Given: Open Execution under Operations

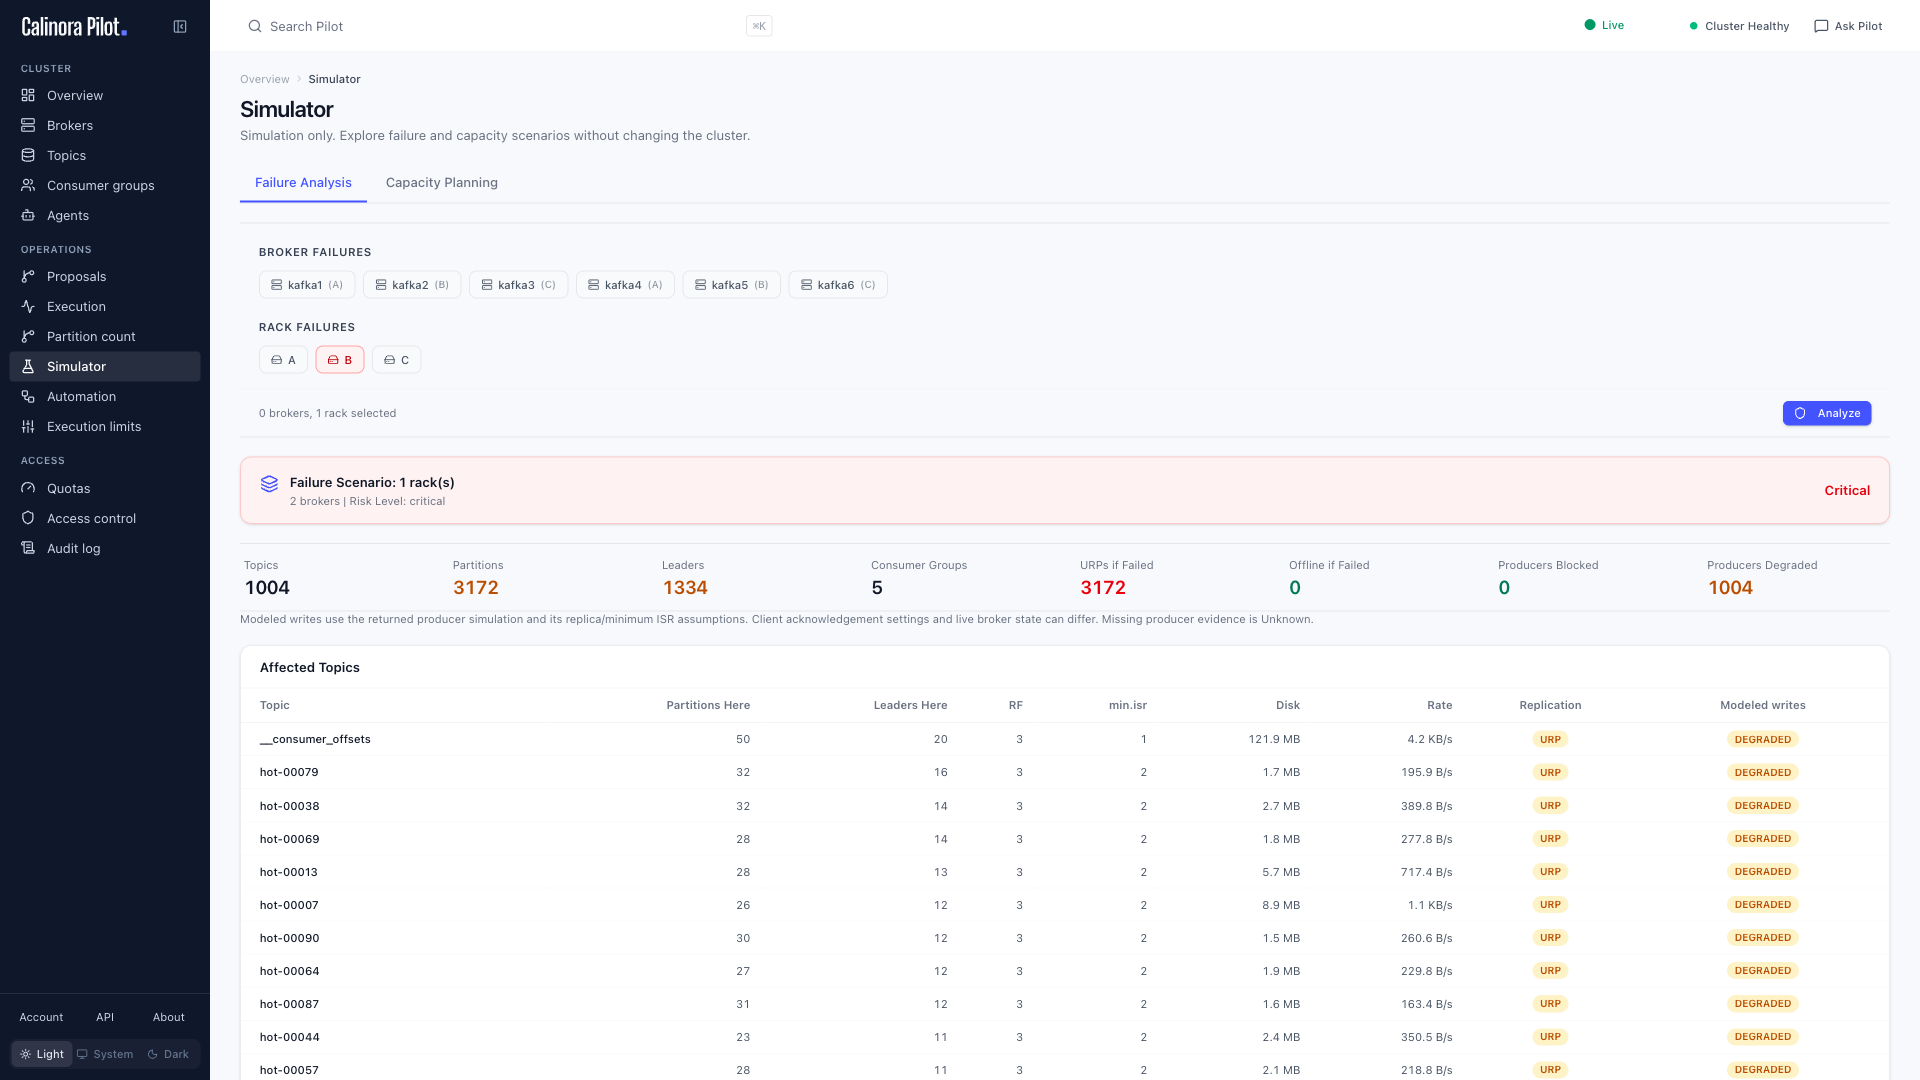Looking at the screenshot, I should (x=105, y=306).
